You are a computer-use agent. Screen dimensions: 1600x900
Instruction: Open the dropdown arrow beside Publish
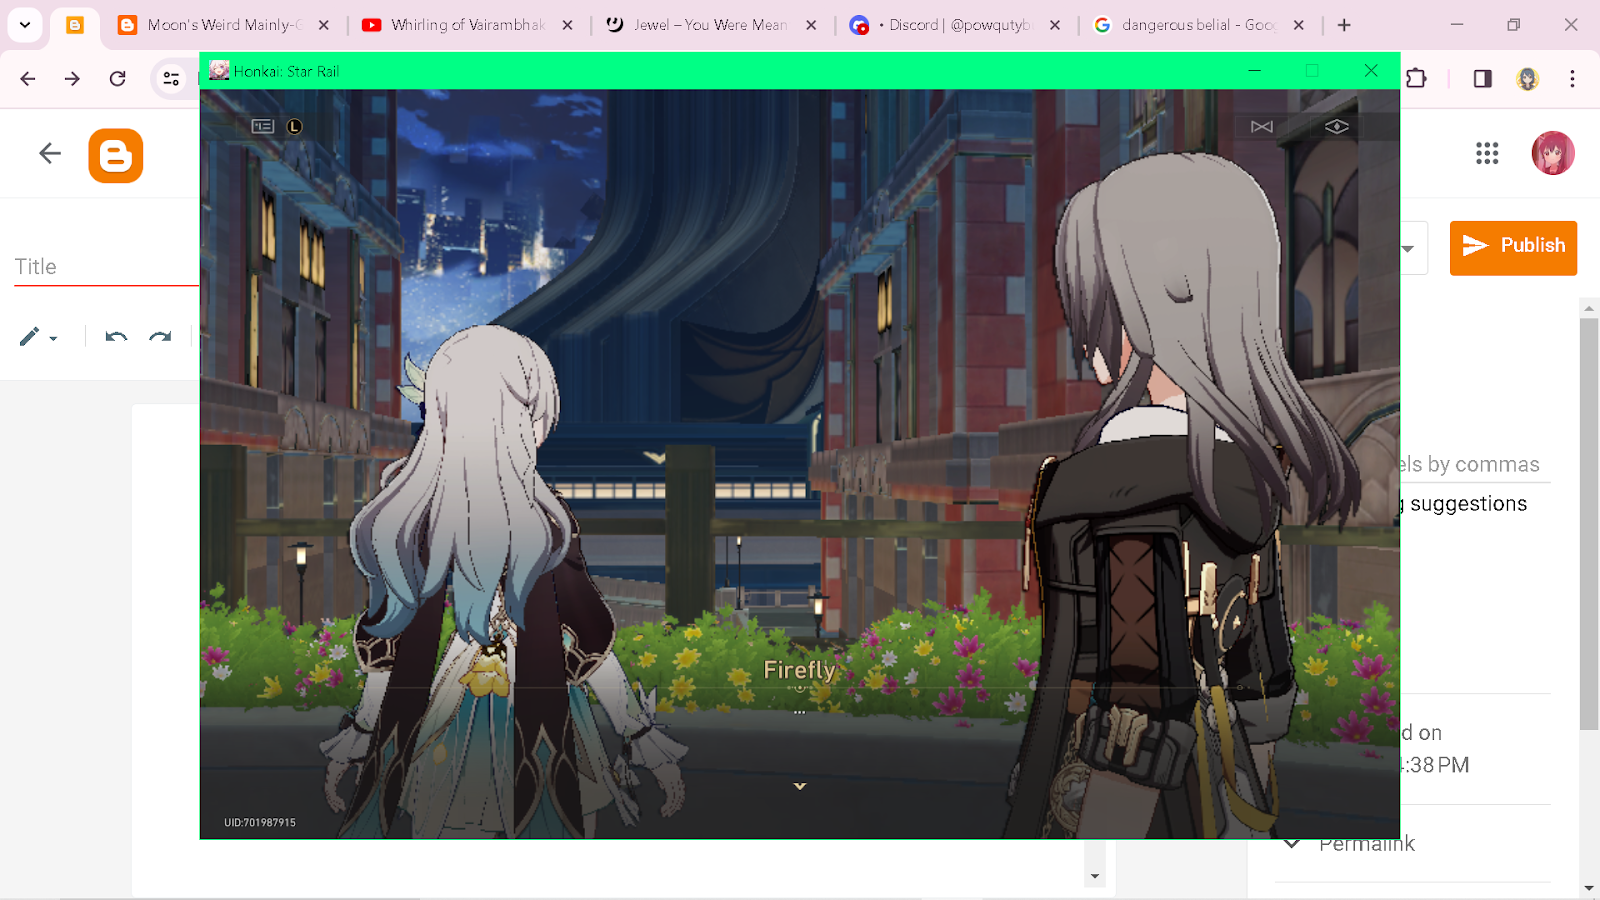point(1408,248)
